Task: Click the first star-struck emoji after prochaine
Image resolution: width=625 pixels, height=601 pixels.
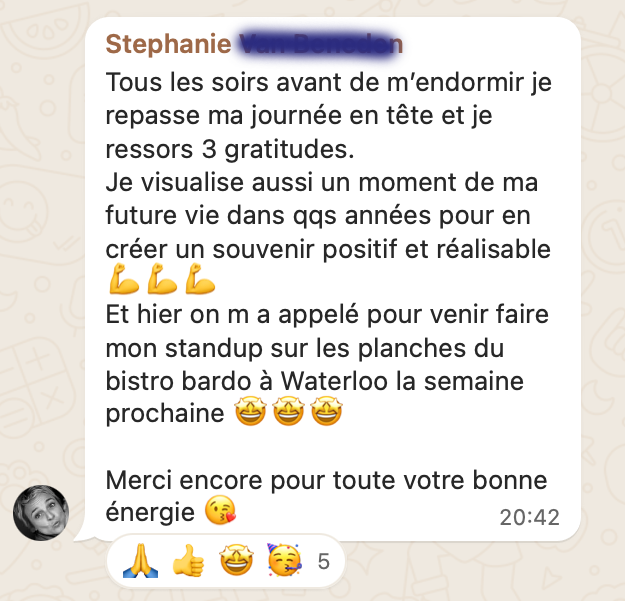Action: pos(250,410)
